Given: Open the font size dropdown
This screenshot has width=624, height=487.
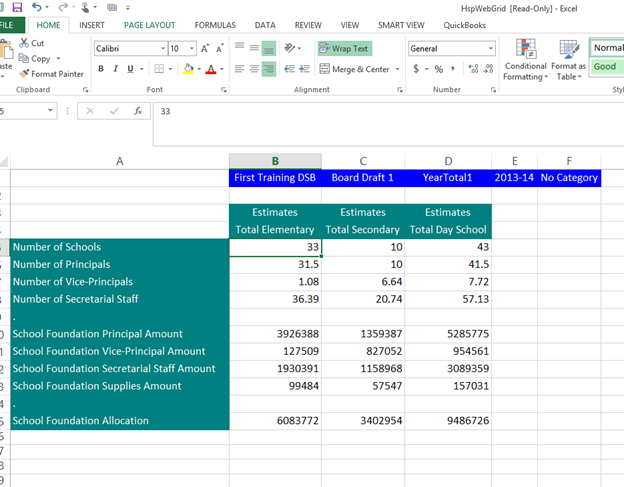Looking at the screenshot, I should 190,48.
